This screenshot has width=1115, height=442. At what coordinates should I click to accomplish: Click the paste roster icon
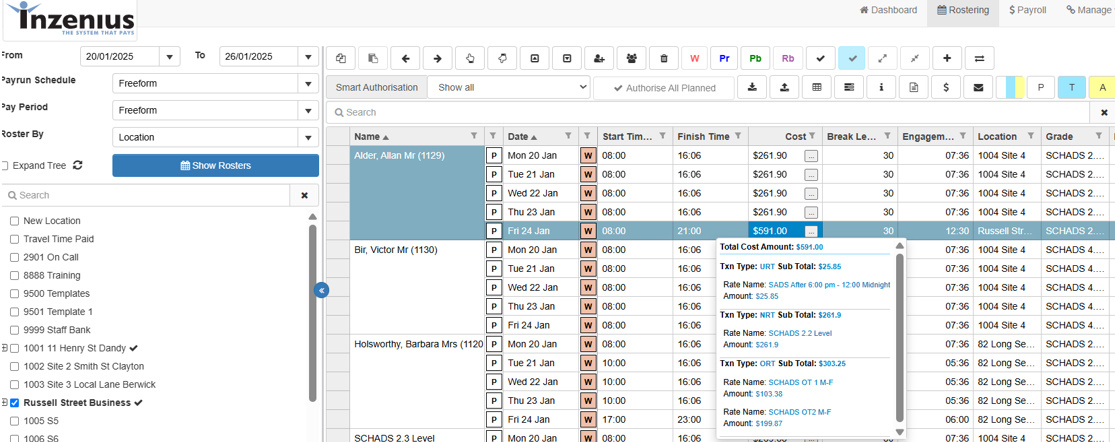(x=373, y=58)
